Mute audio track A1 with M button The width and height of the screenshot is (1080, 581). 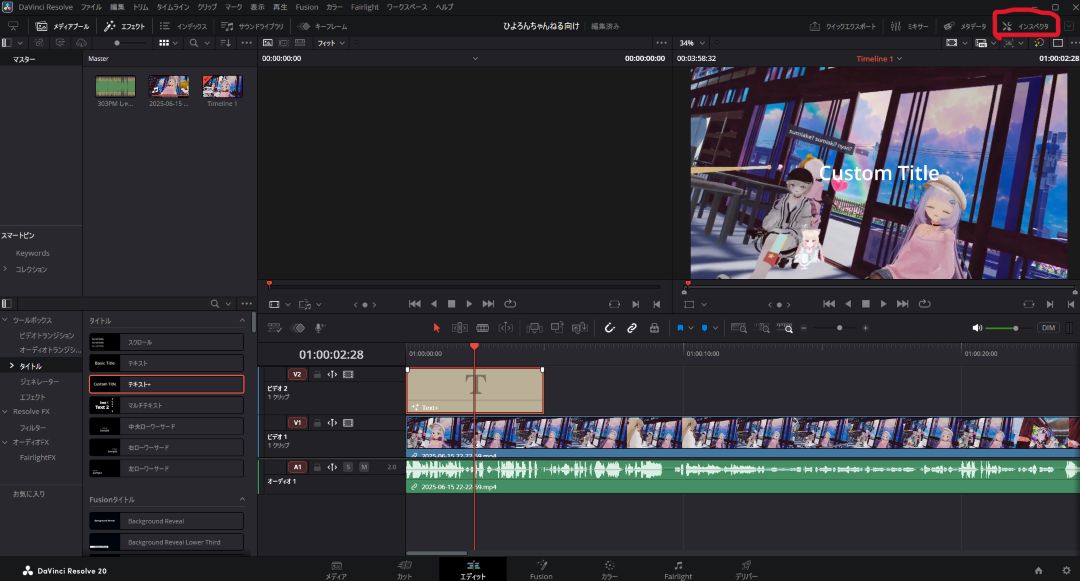tap(364, 467)
